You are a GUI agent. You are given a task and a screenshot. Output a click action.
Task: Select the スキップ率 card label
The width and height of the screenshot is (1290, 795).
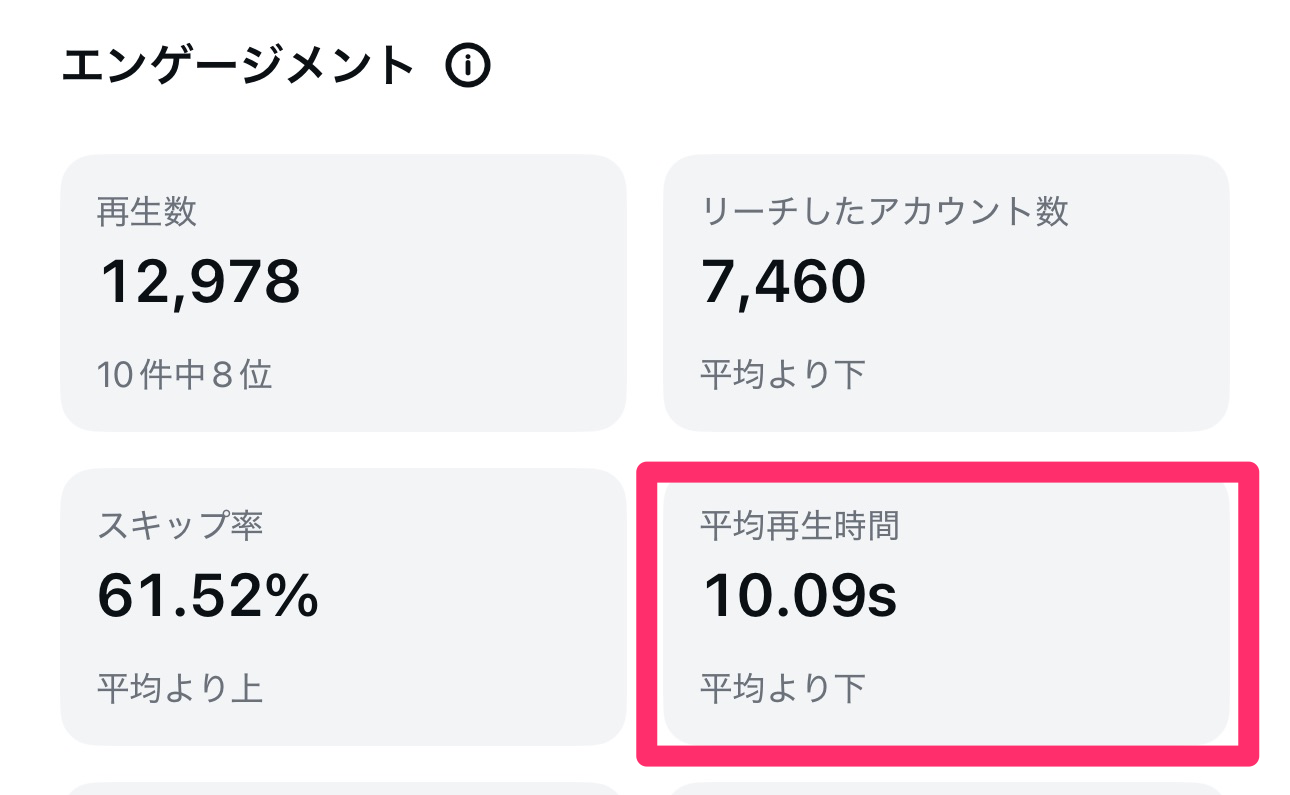click(180, 526)
